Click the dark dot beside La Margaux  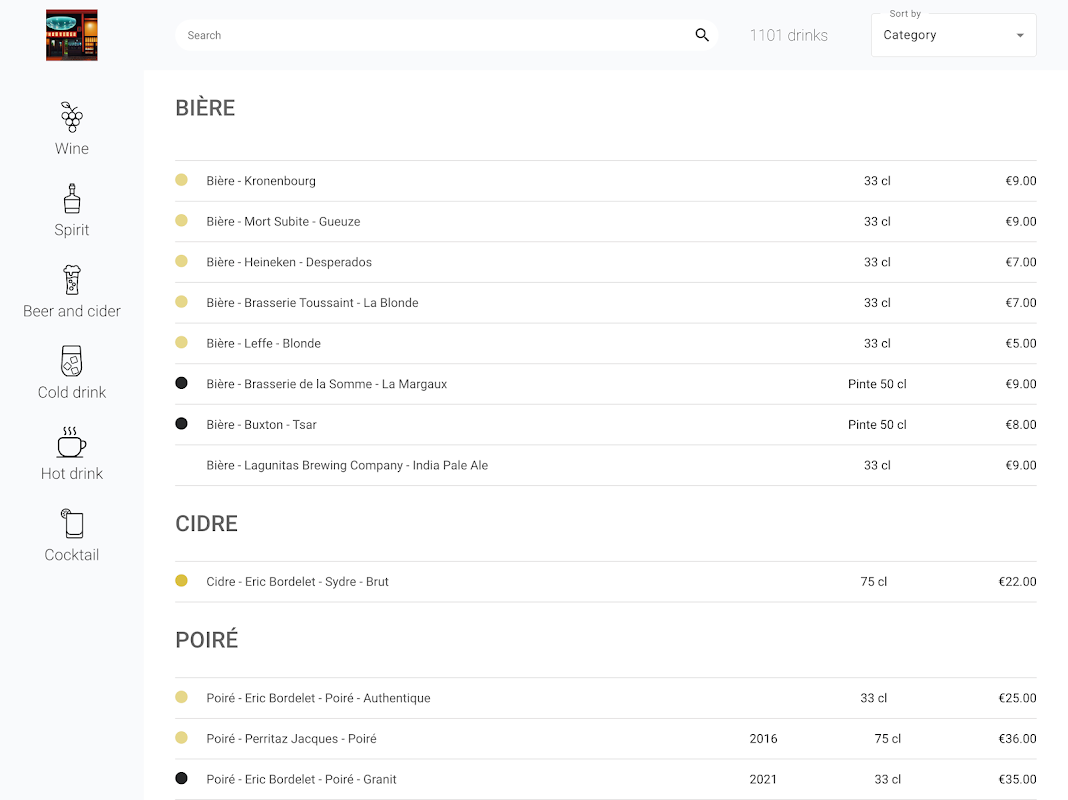click(x=181, y=383)
